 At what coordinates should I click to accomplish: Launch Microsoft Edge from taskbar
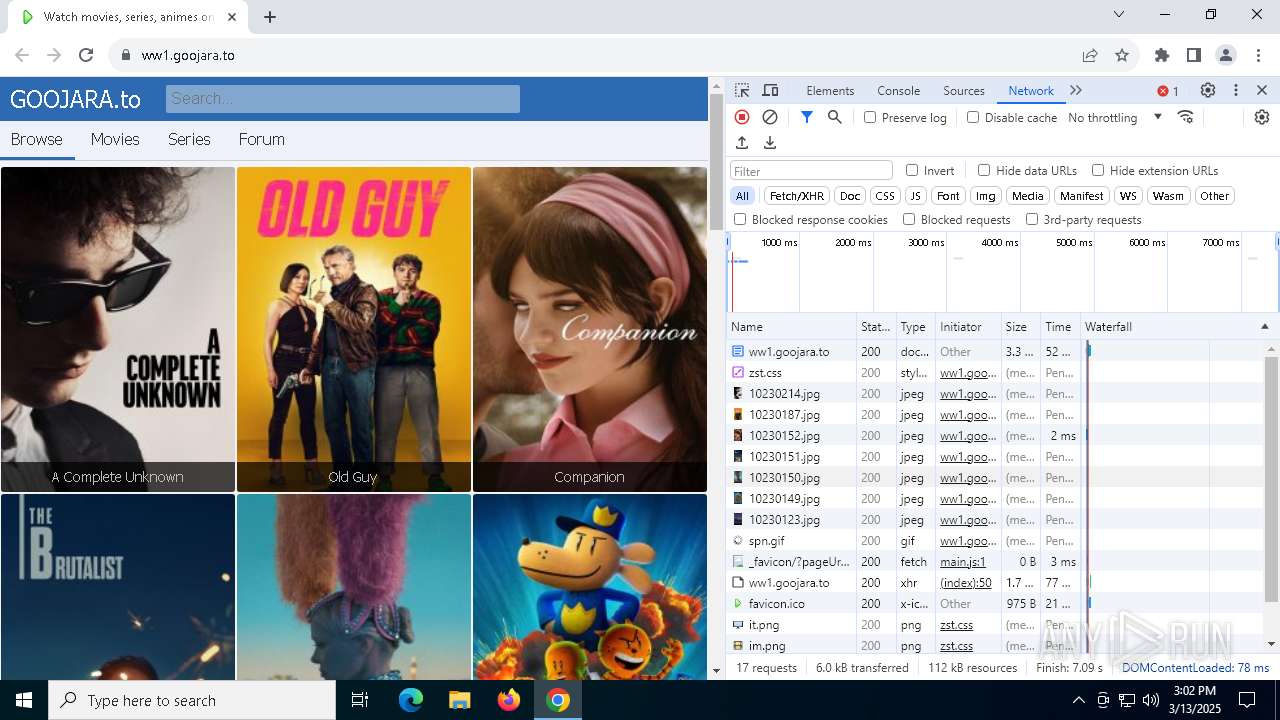[411, 700]
